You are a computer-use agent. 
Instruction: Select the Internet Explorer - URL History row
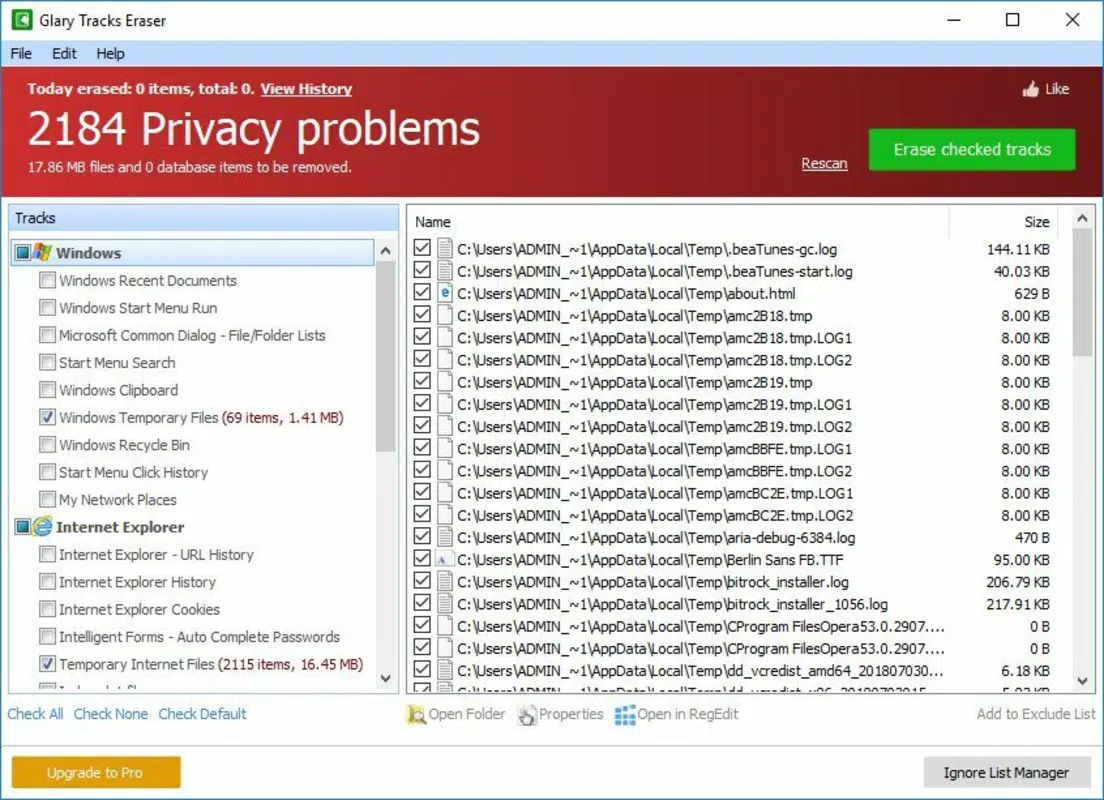point(156,554)
